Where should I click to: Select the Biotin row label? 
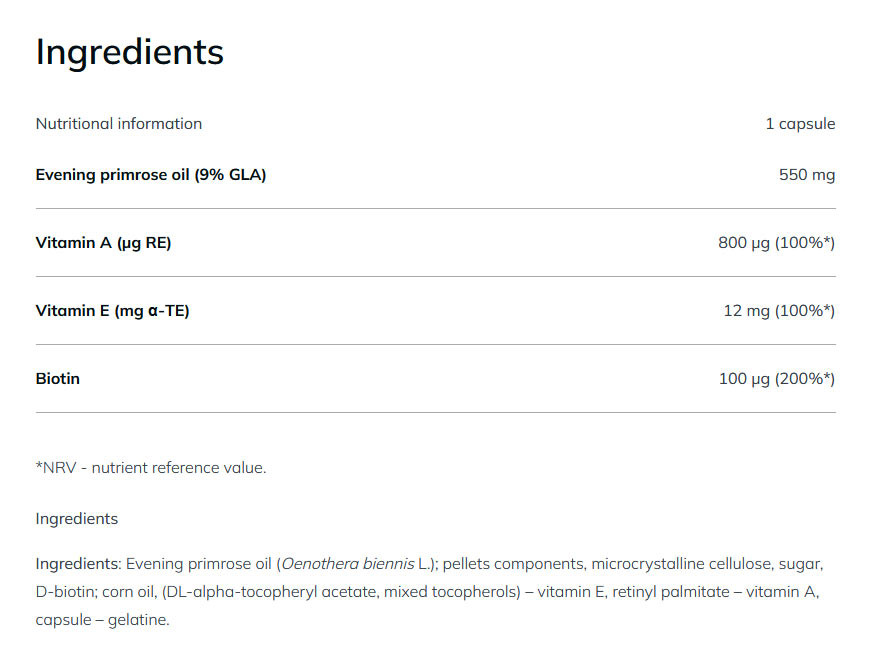point(57,379)
